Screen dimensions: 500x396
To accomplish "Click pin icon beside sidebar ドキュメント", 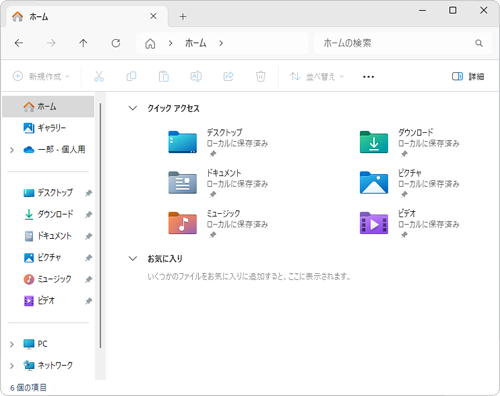I will click(88, 236).
